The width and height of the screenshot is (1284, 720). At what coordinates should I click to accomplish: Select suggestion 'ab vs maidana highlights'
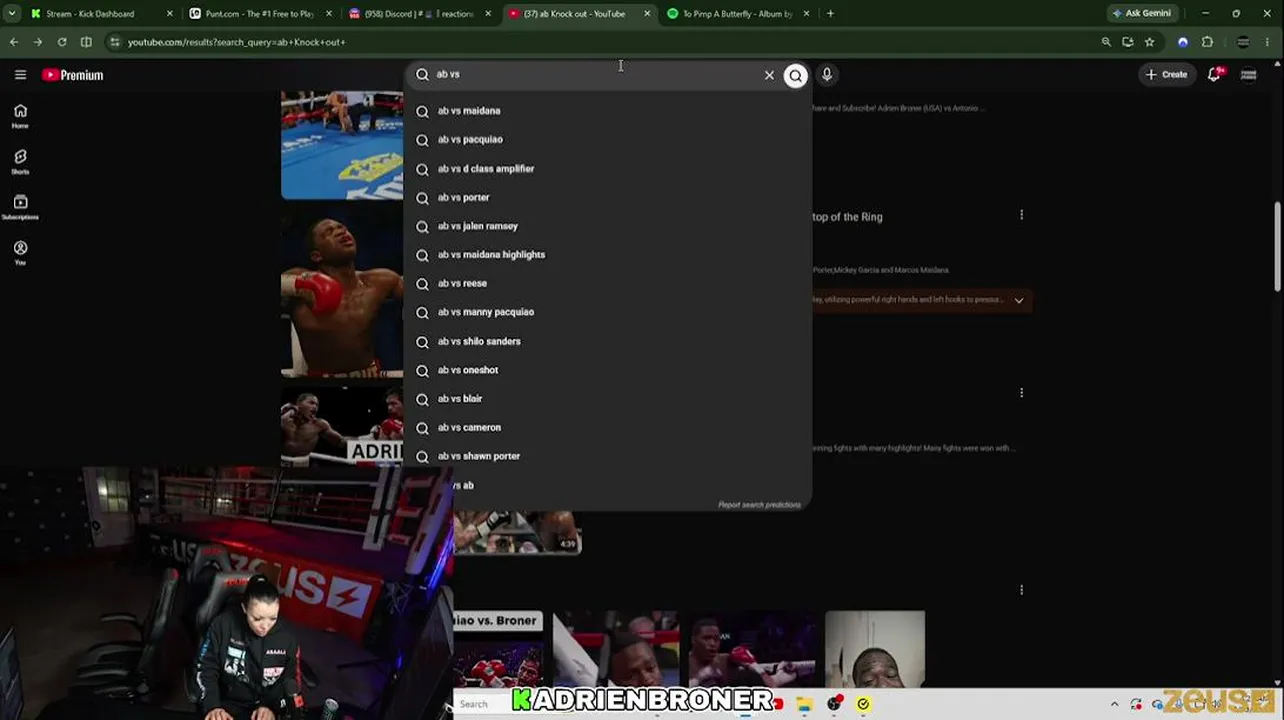coord(608,255)
